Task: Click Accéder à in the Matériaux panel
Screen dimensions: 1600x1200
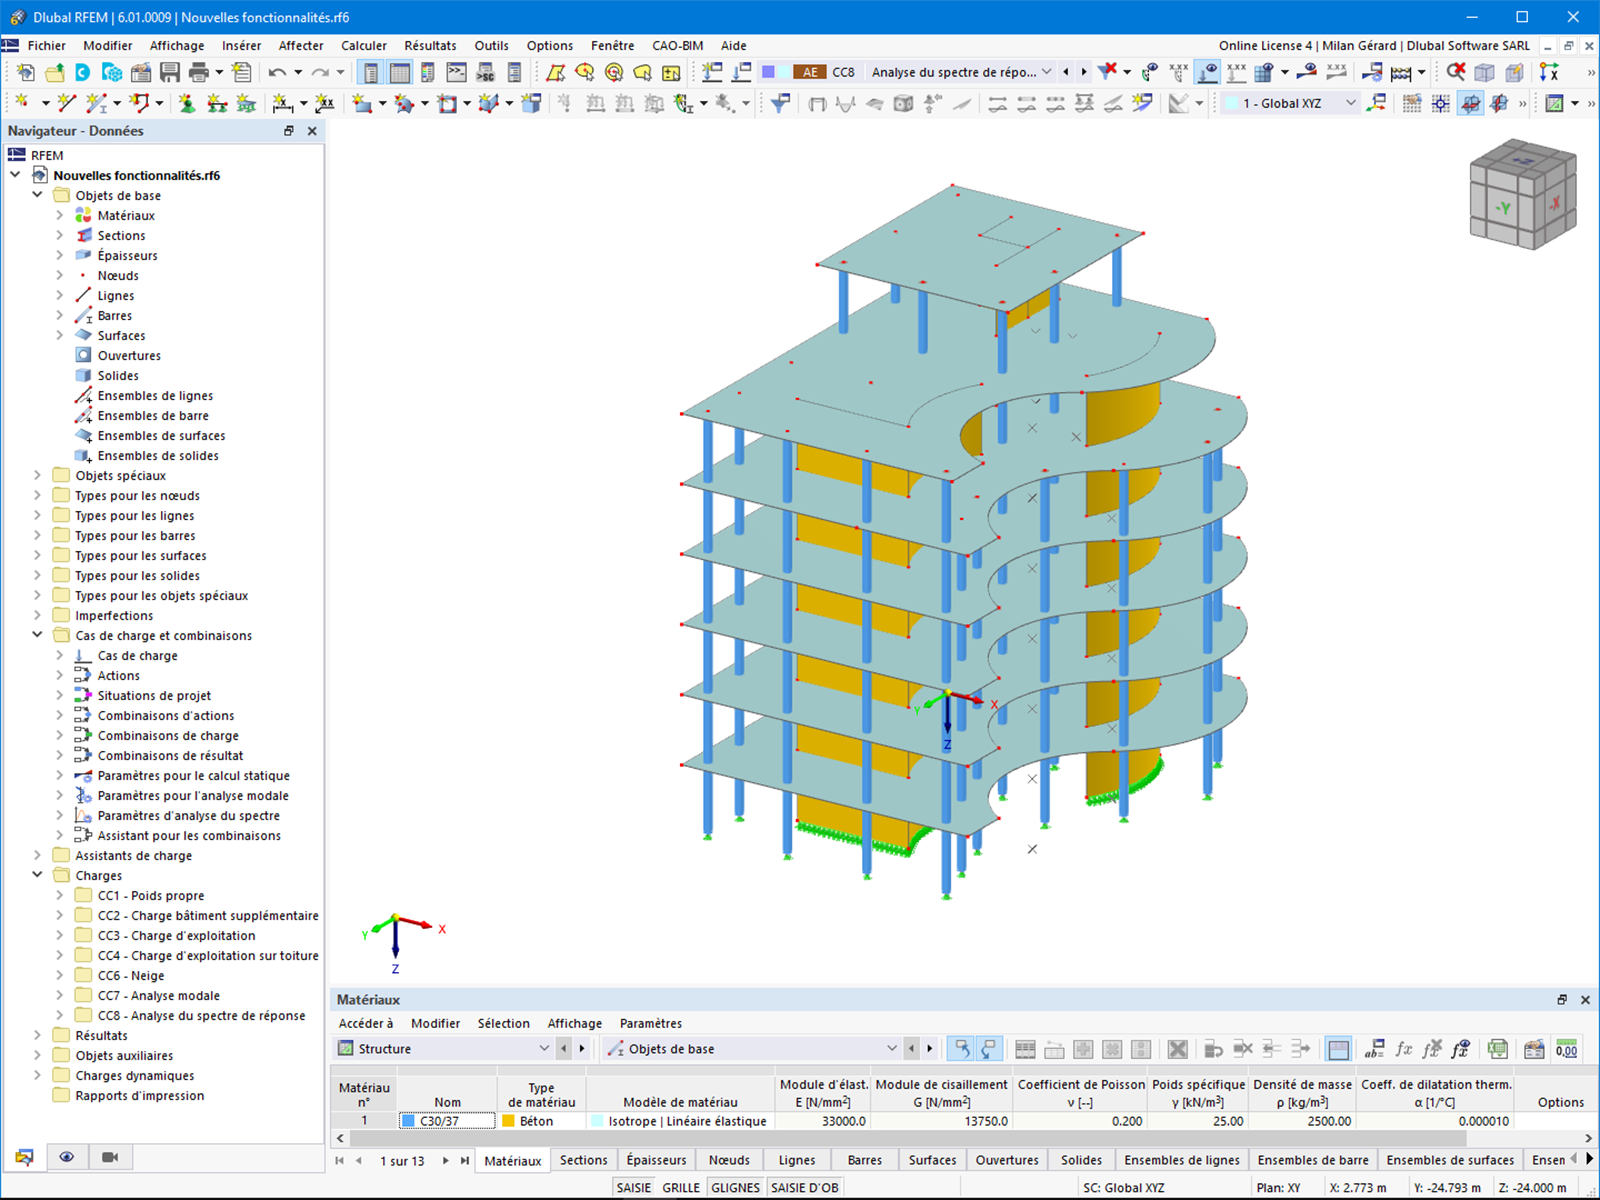Action: 365,1023
